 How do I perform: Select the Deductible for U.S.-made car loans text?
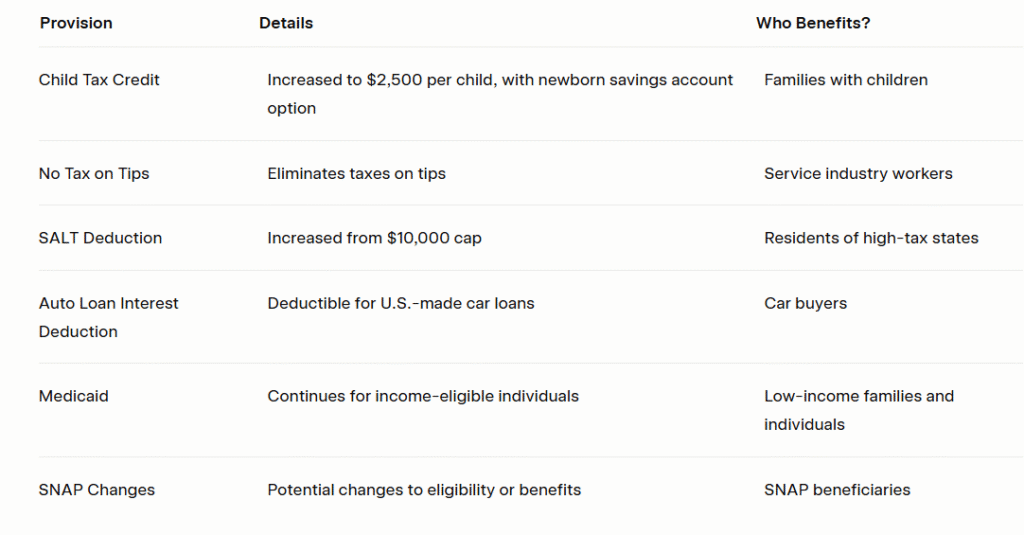pos(400,303)
